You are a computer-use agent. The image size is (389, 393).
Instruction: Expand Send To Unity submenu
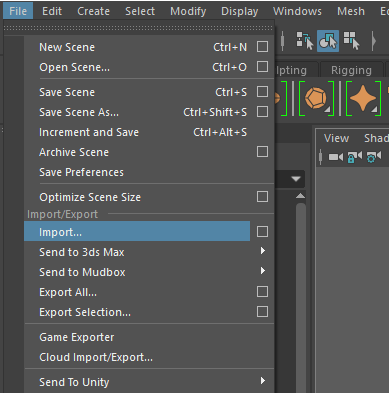tap(263, 381)
